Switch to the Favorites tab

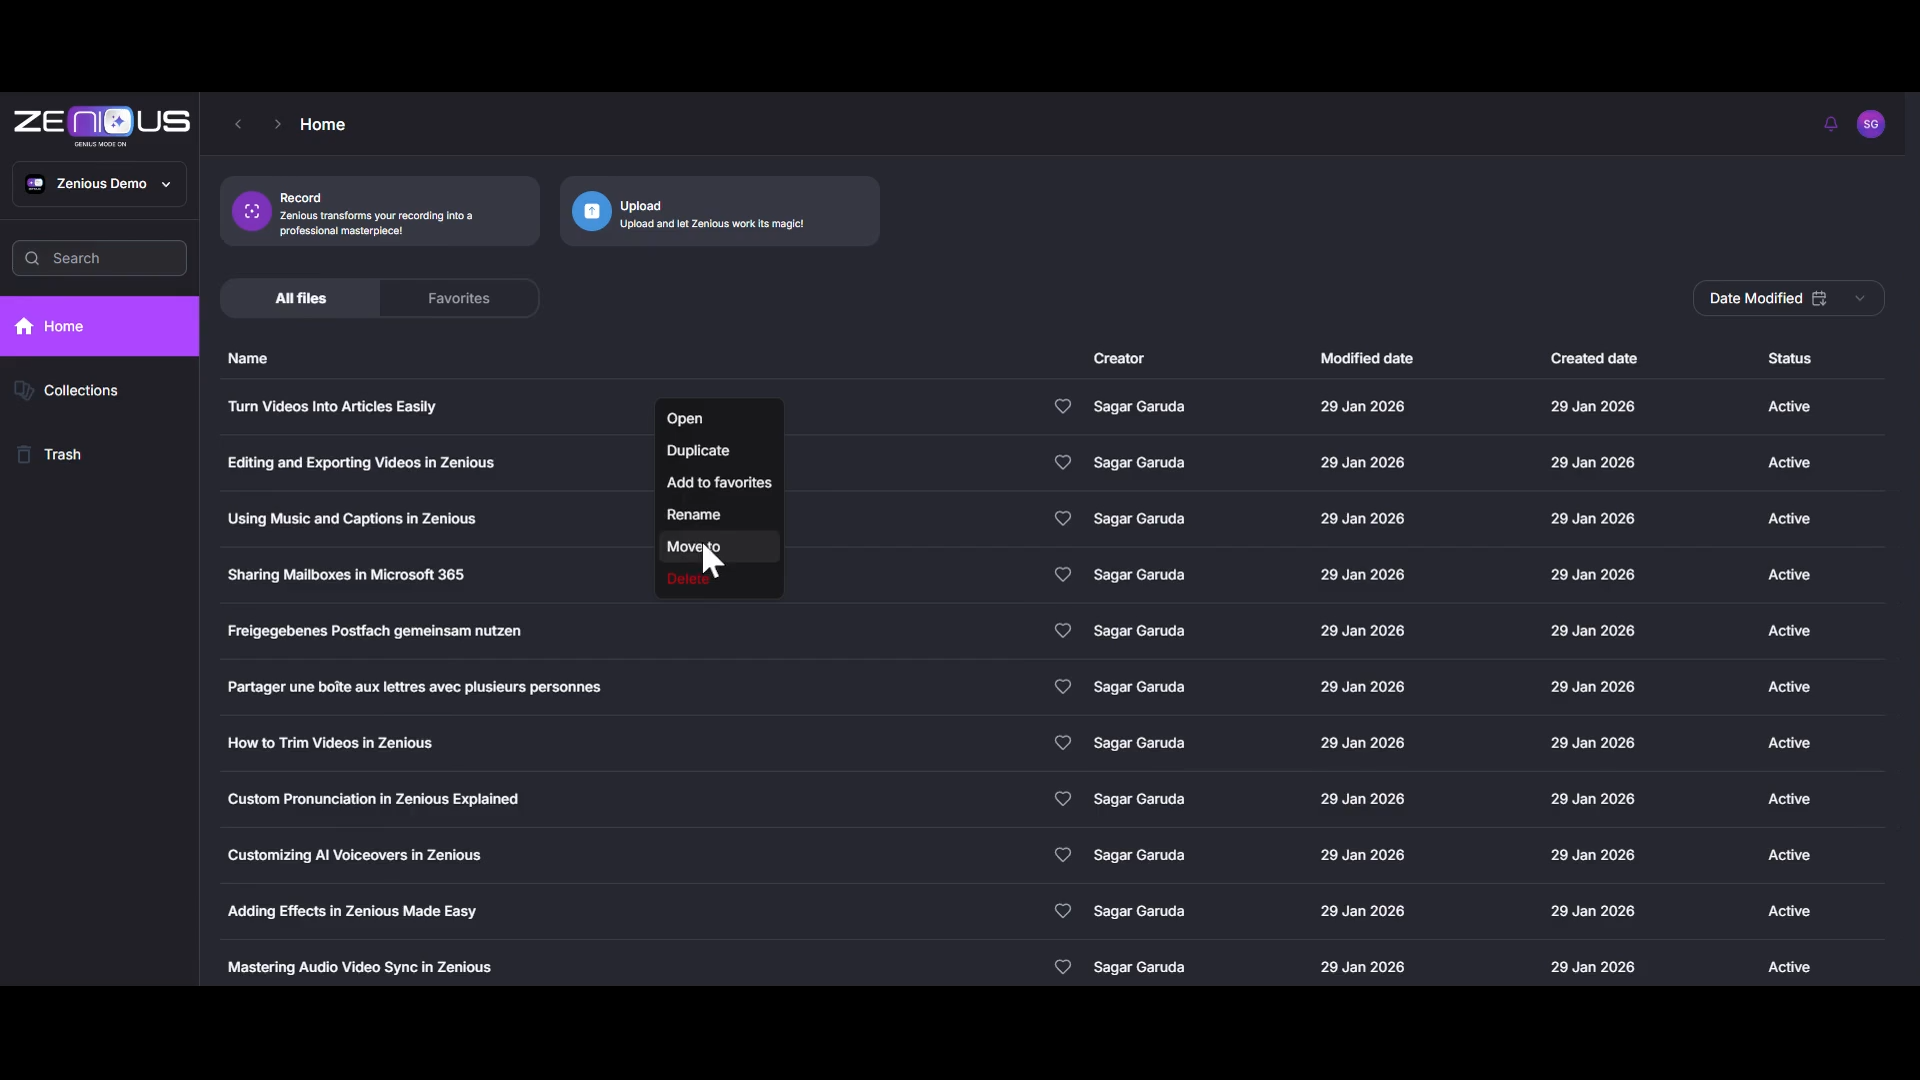coord(458,297)
